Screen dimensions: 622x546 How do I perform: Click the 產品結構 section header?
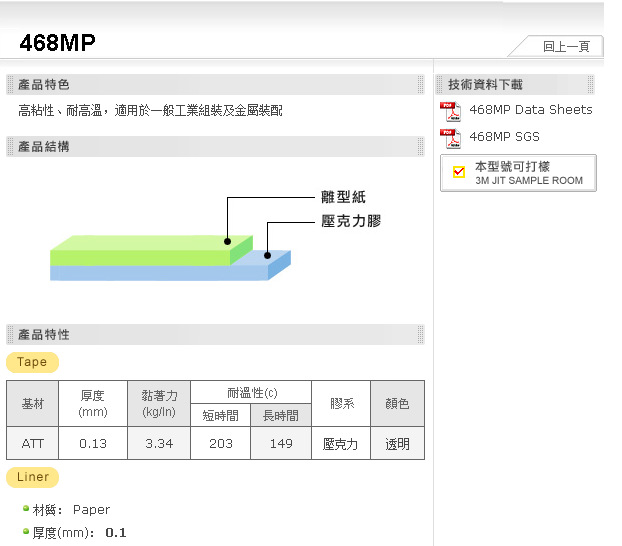pyautogui.click(x=215, y=146)
